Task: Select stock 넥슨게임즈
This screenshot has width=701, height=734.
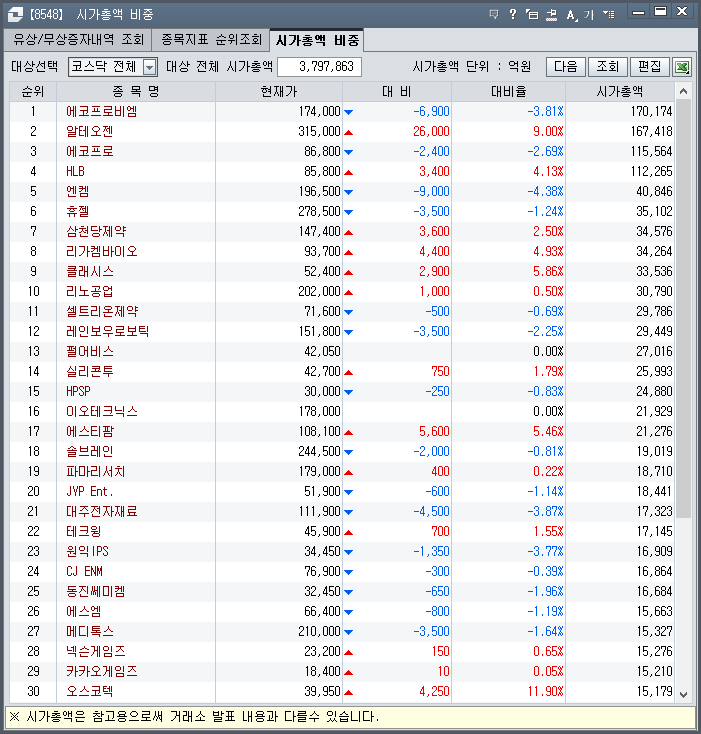Action: coord(95,652)
